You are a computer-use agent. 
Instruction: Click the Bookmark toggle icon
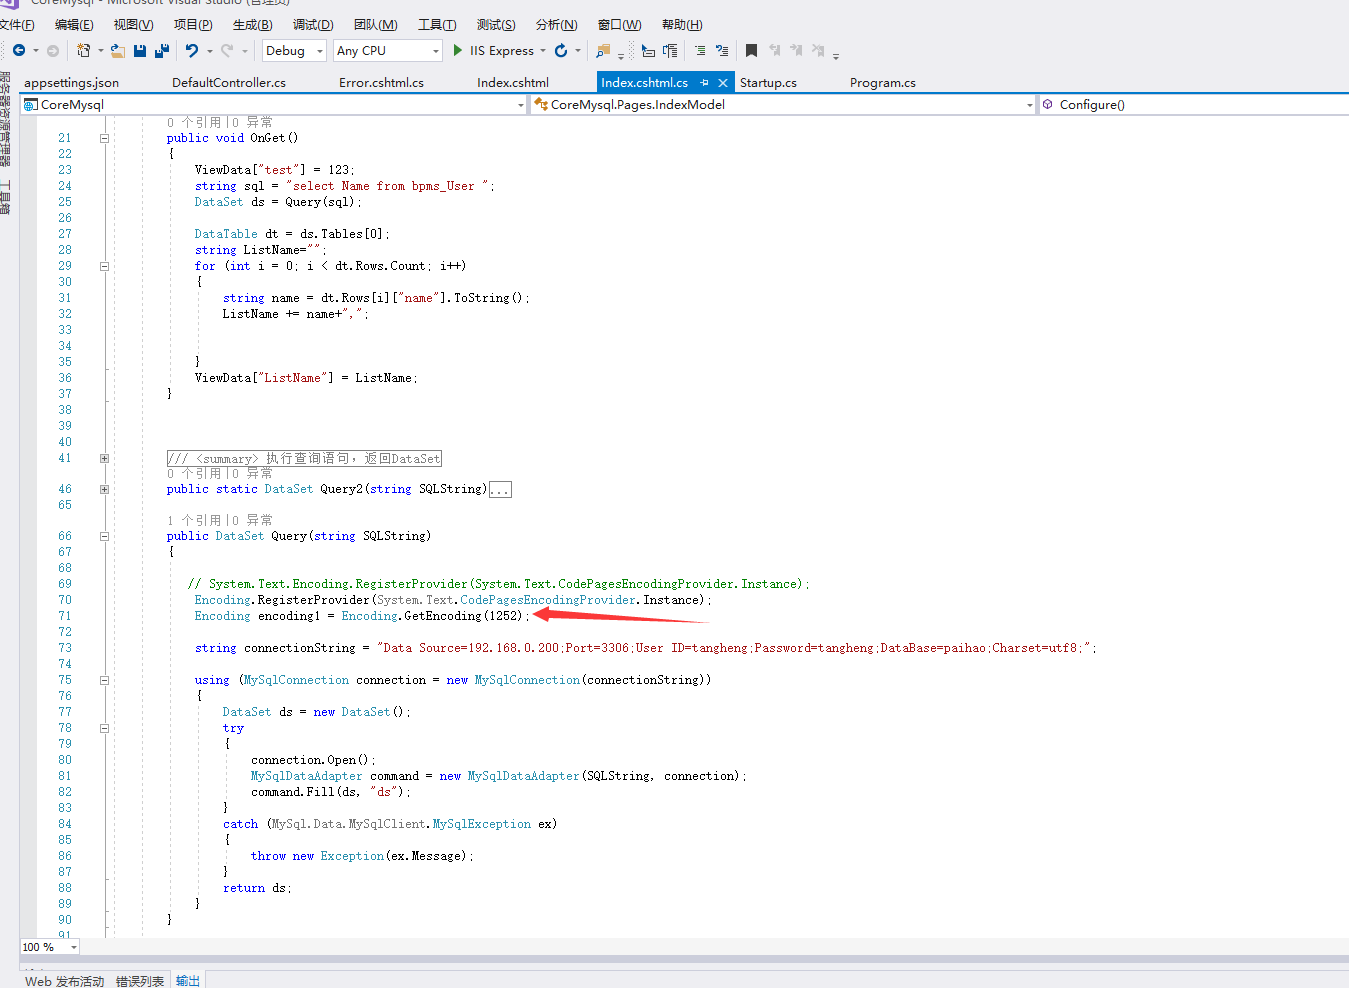(x=752, y=51)
